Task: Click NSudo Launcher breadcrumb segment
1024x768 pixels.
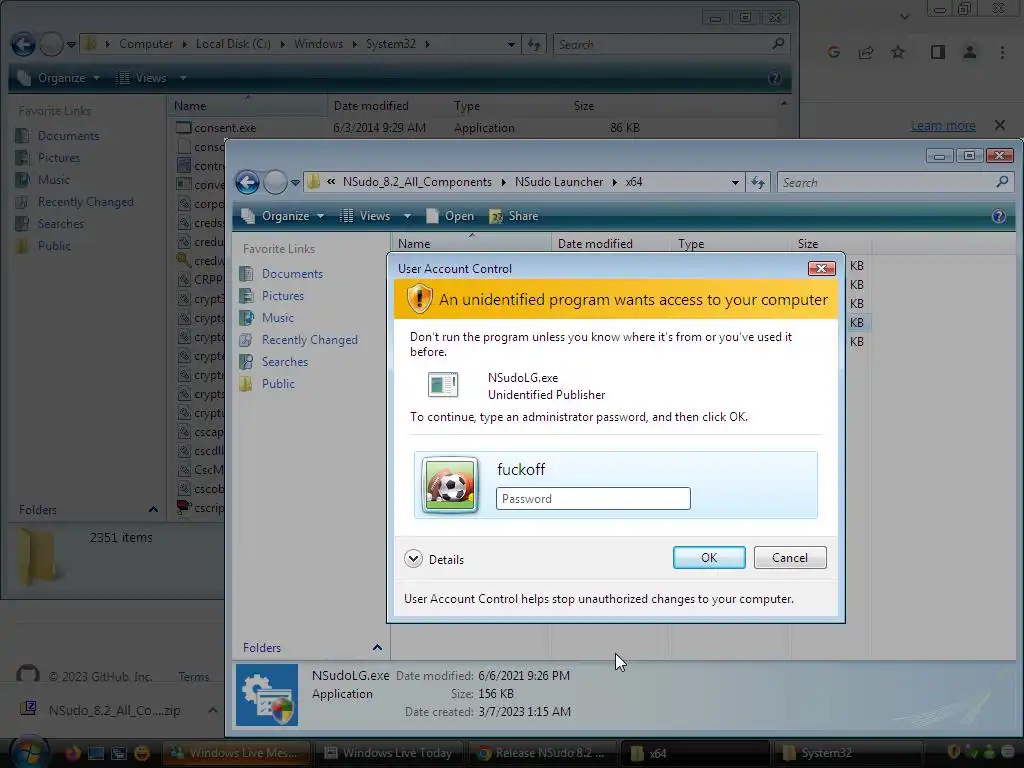Action: [x=559, y=182]
